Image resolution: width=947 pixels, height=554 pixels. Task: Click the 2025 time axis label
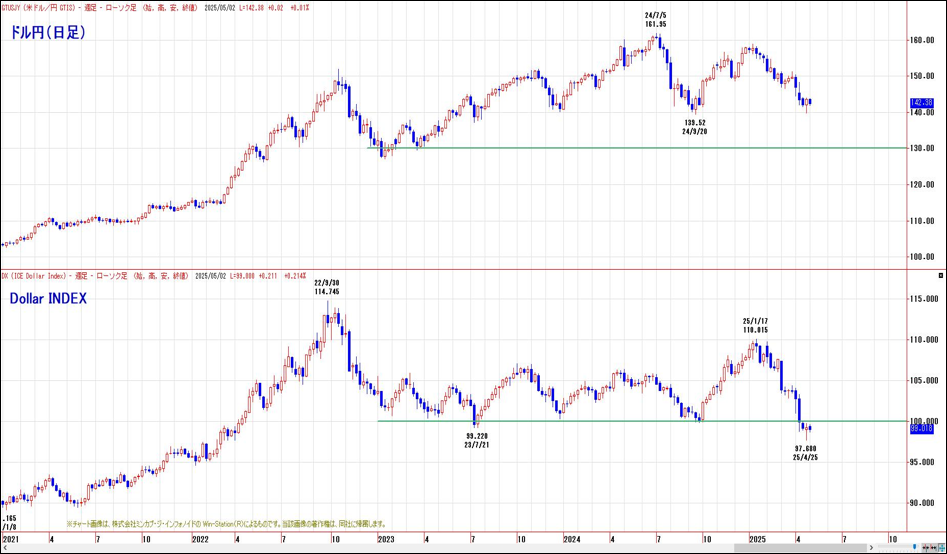click(x=757, y=538)
